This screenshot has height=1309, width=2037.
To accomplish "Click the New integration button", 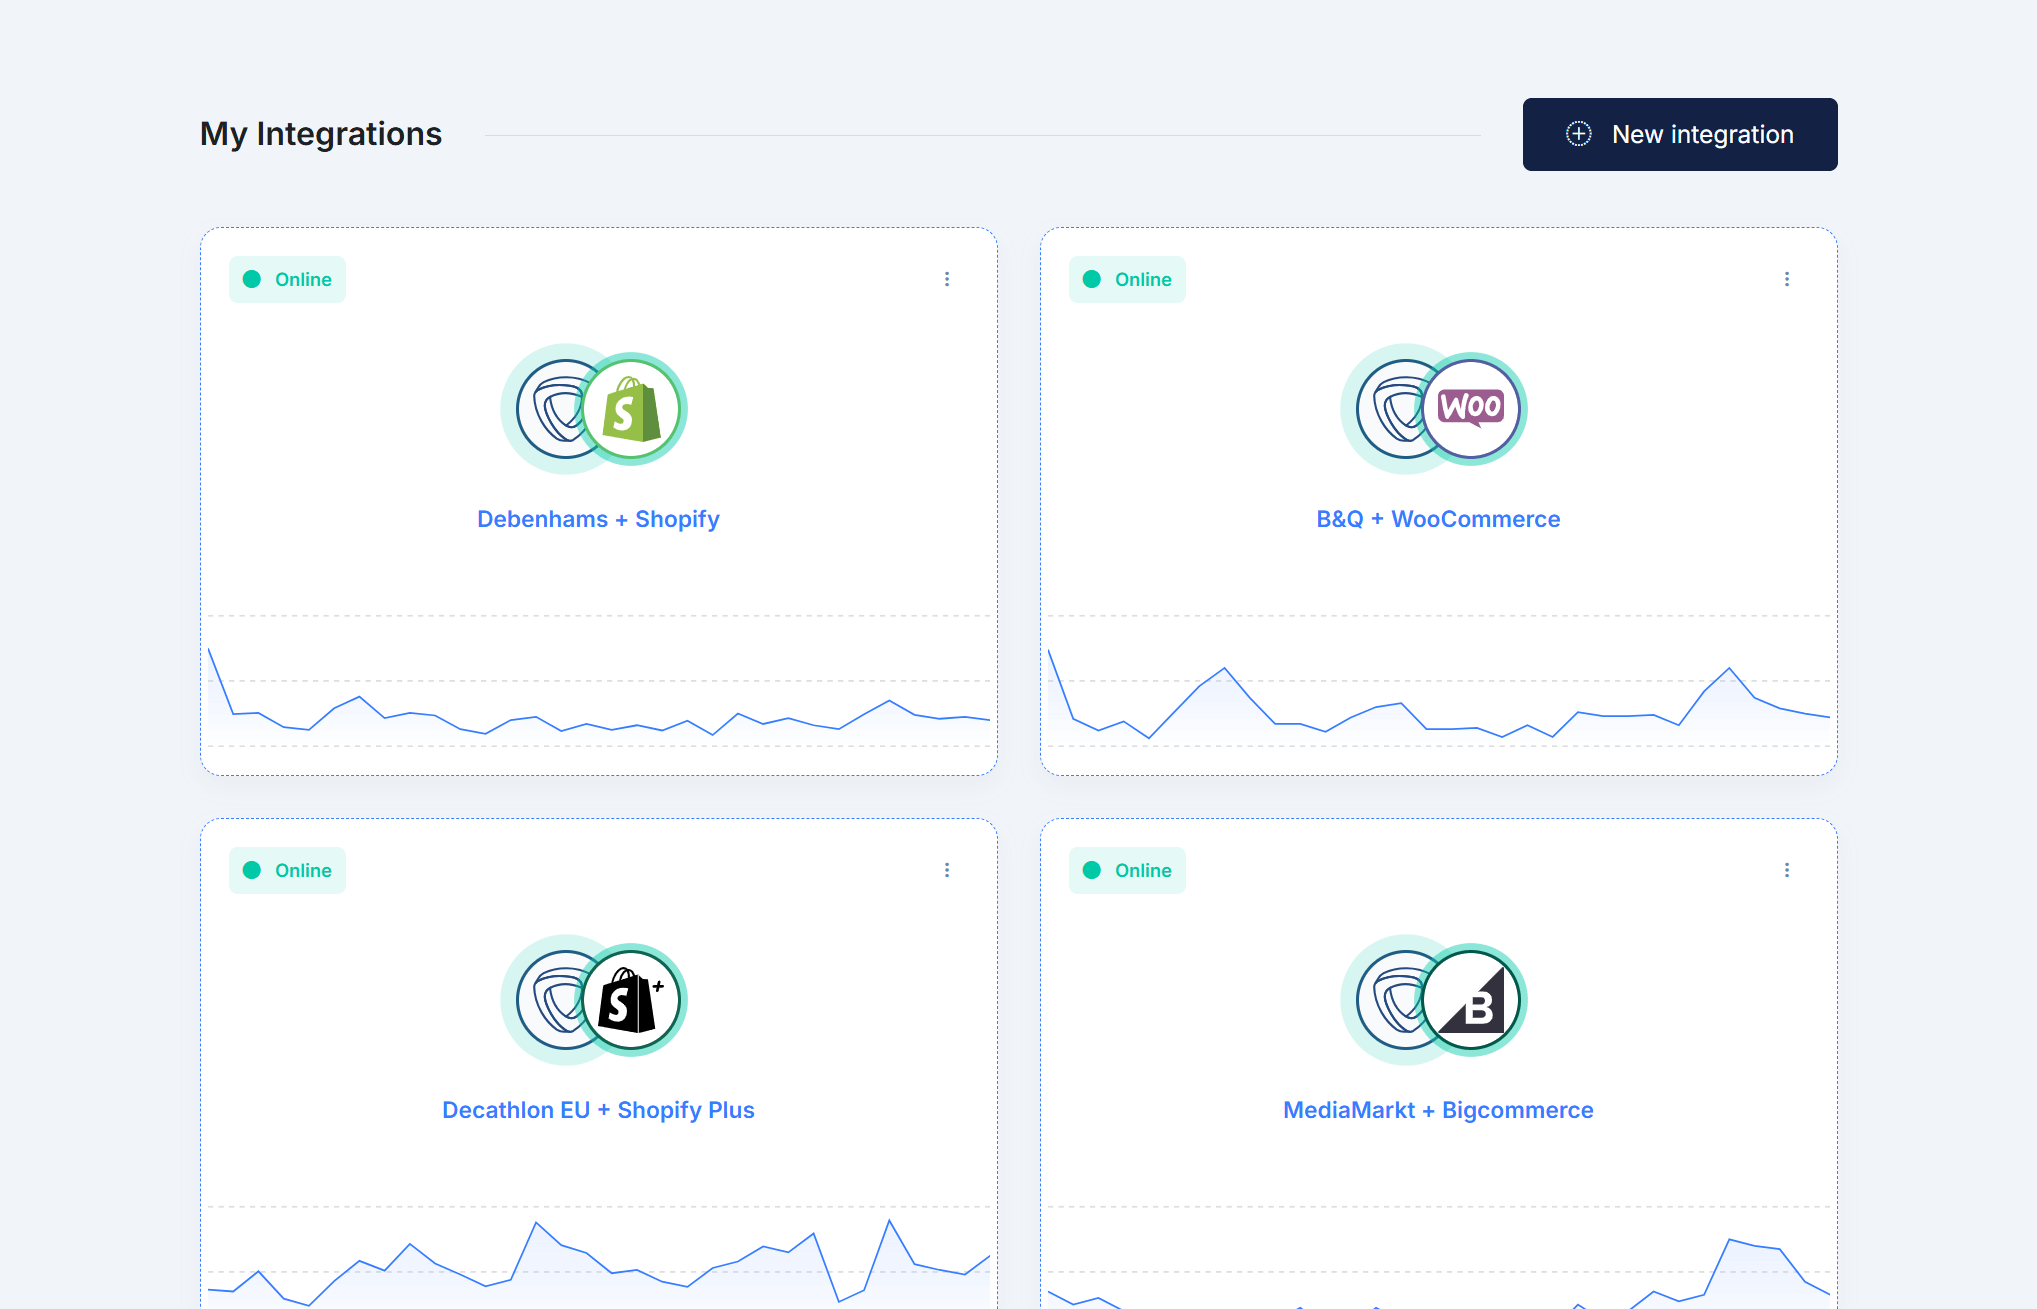I will [1679, 134].
